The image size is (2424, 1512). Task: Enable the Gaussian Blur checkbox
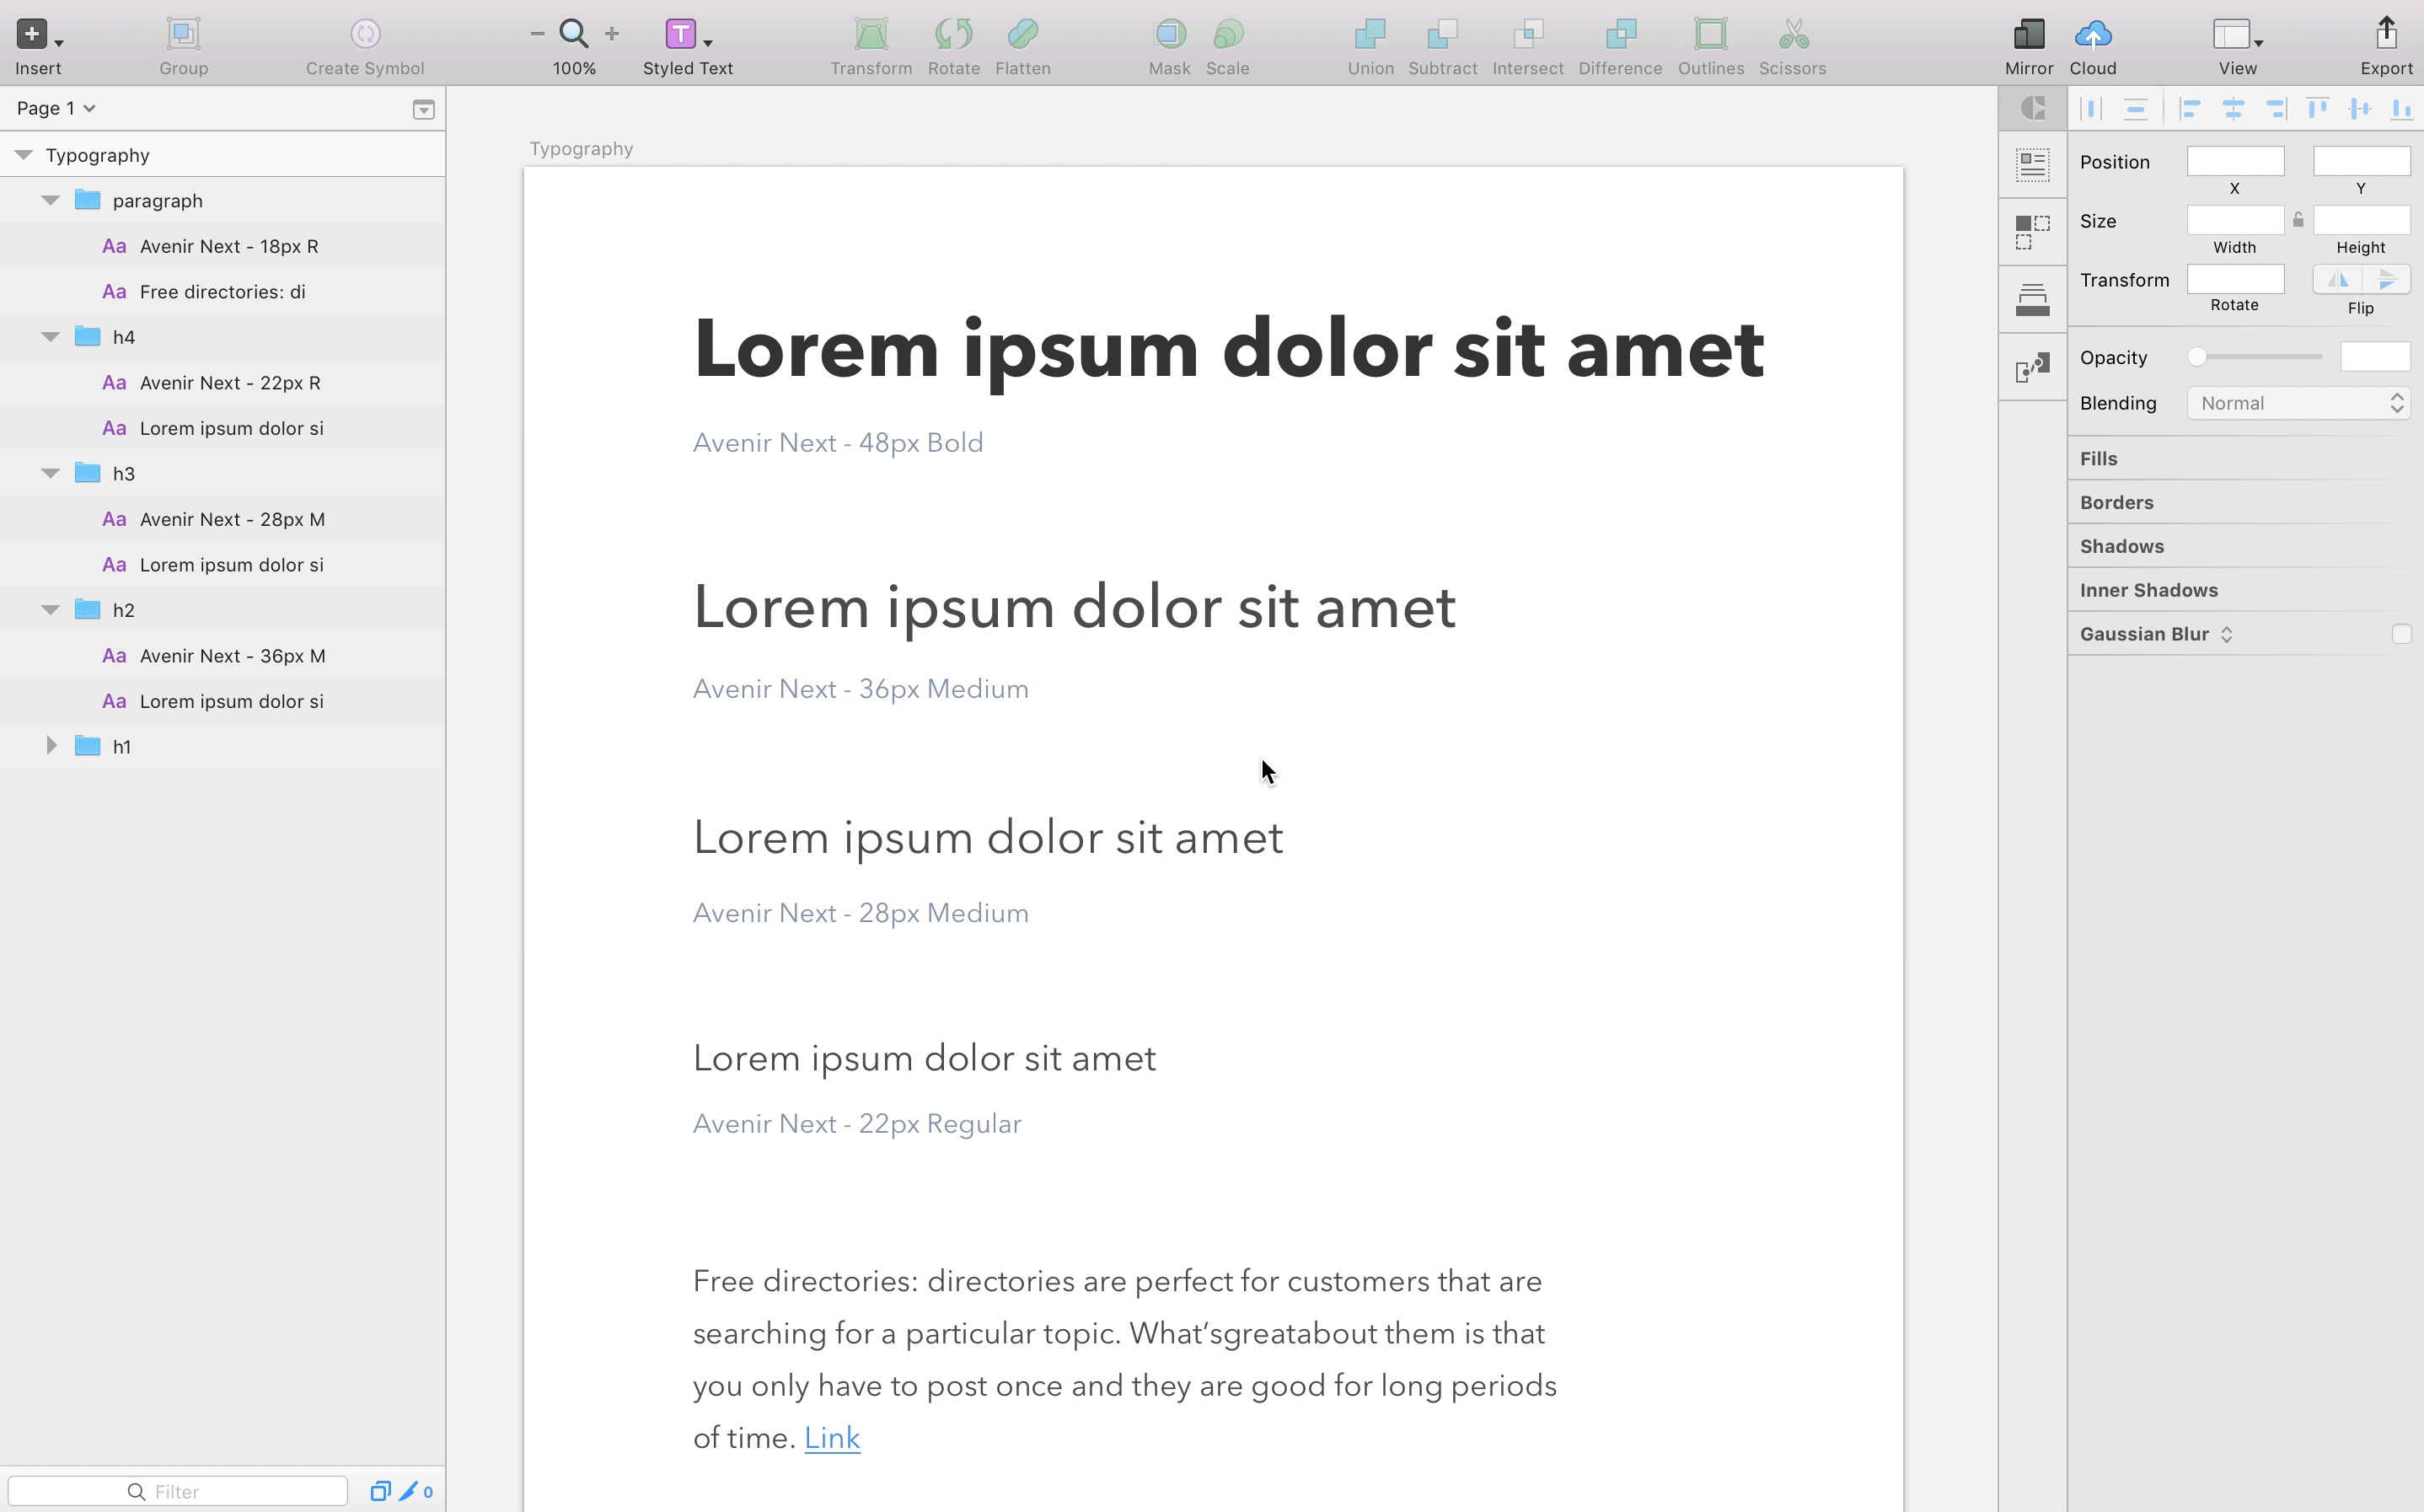[x=2401, y=634]
